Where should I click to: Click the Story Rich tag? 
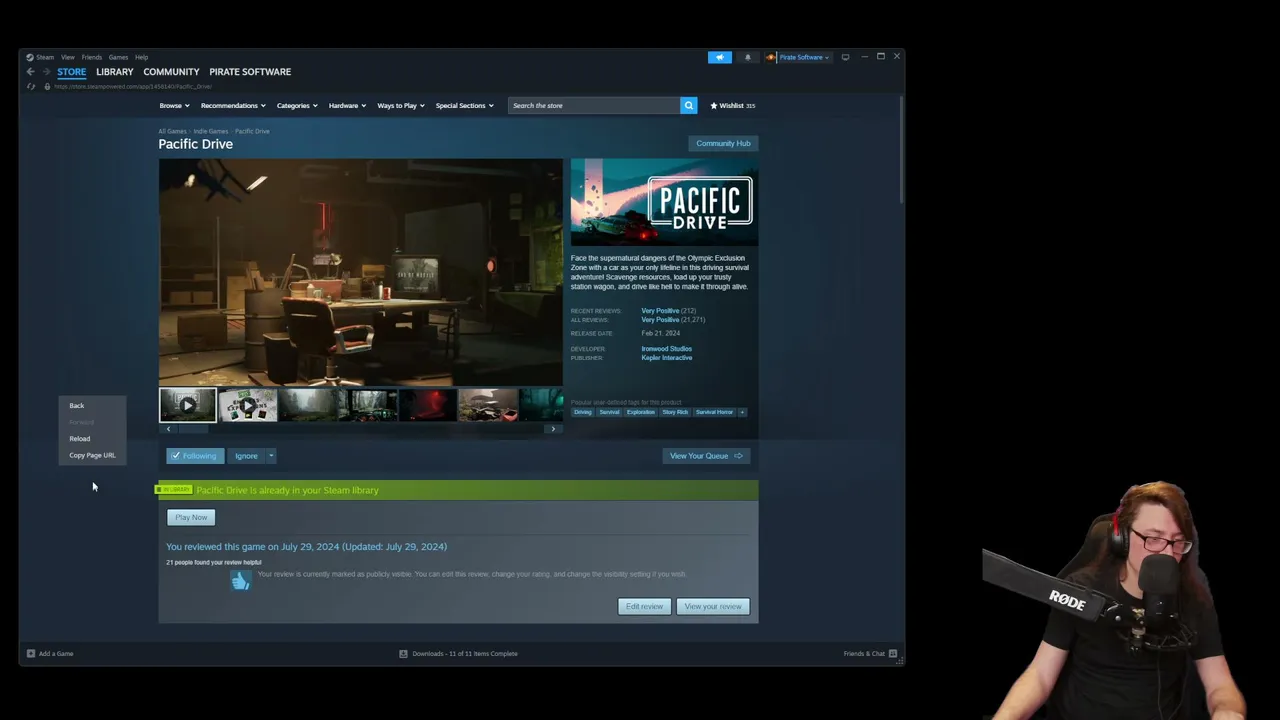(675, 412)
